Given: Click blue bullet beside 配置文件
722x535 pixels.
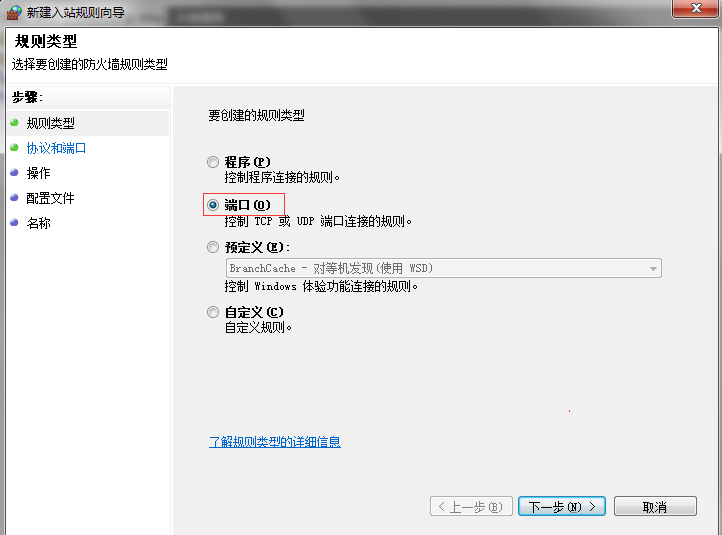Looking at the screenshot, I should pyautogui.click(x=14, y=197).
